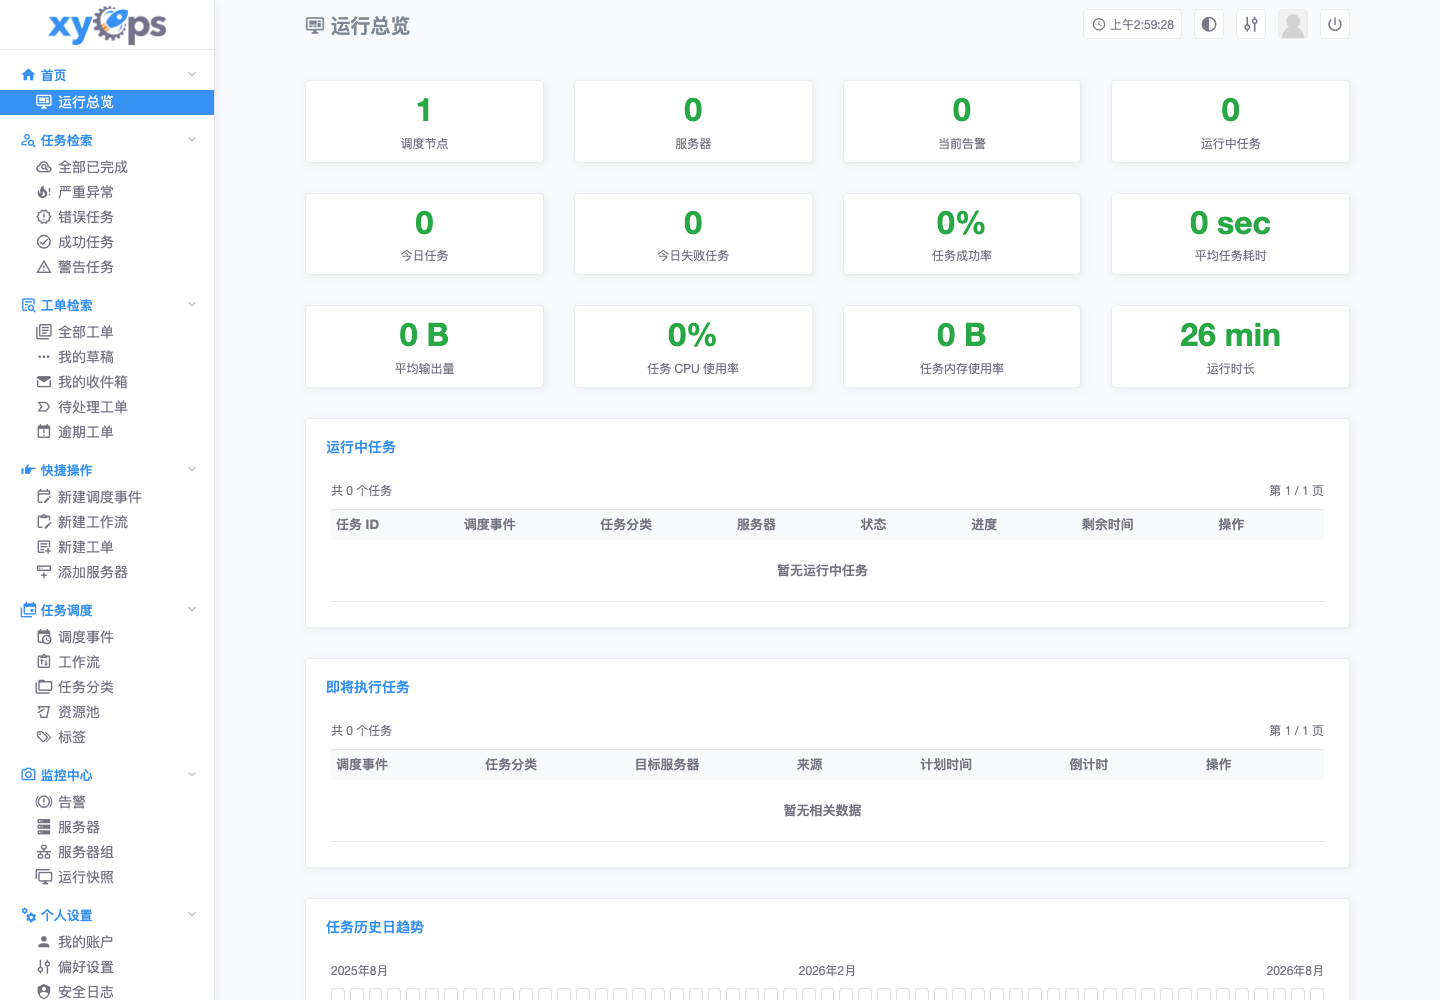Open 警告任务 in sidebar
This screenshot has width=1440, height=1000.
click(107, 267)
